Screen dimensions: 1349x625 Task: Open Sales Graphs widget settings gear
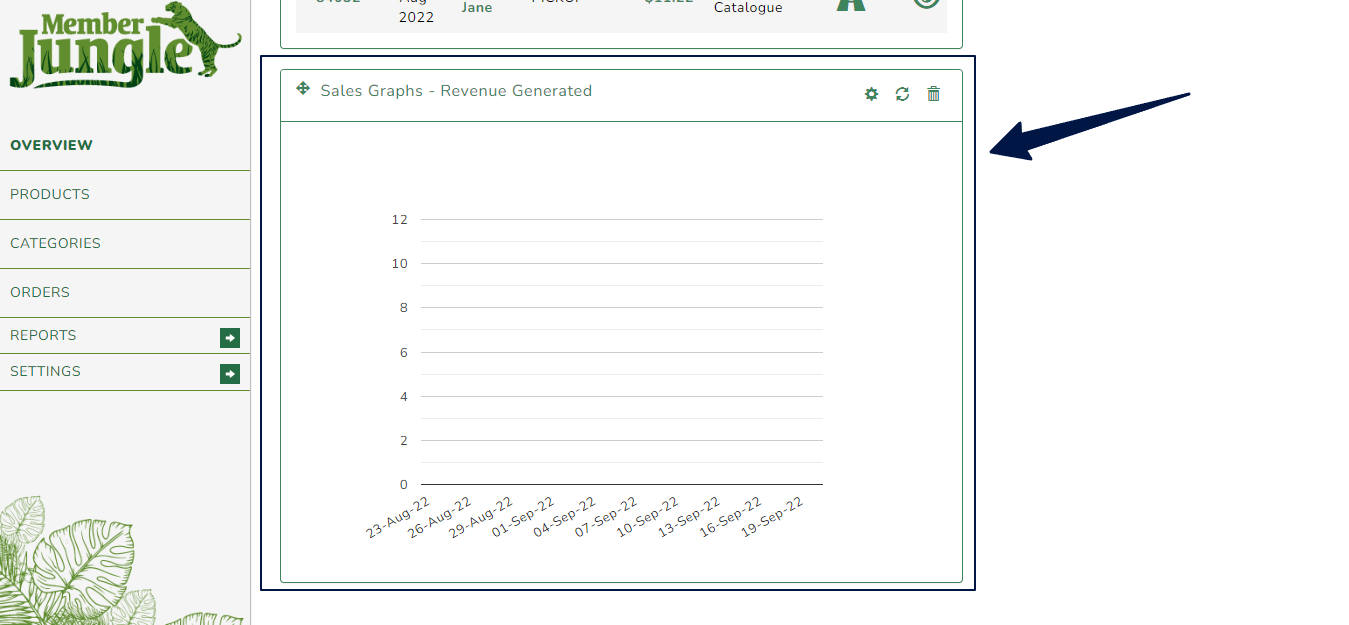click(x=871, y=94)
